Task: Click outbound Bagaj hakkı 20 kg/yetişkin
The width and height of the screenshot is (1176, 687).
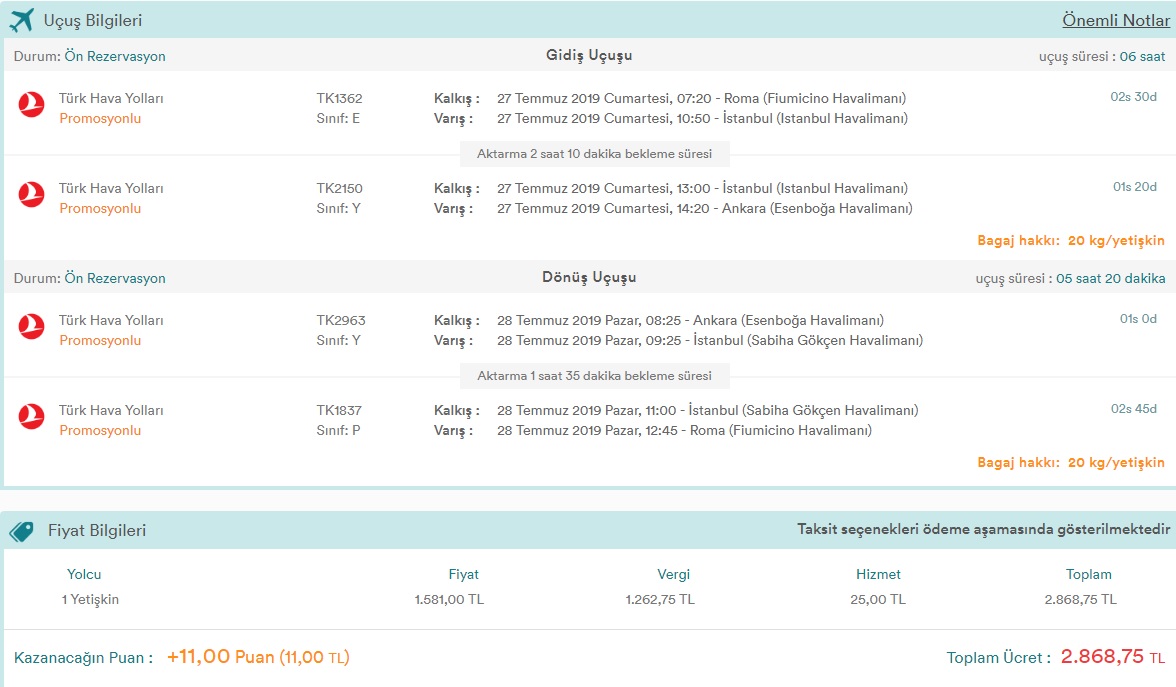Action: click(1070, 241)
